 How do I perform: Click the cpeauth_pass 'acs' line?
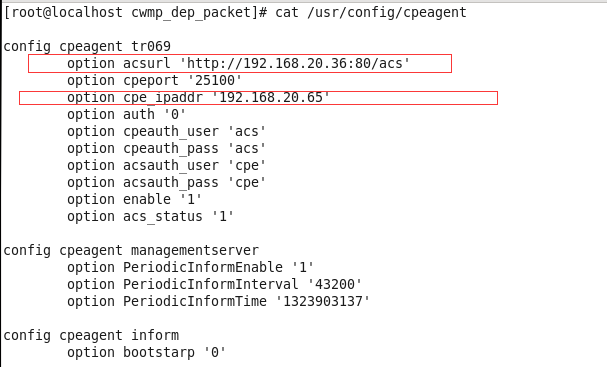(166, 148)
